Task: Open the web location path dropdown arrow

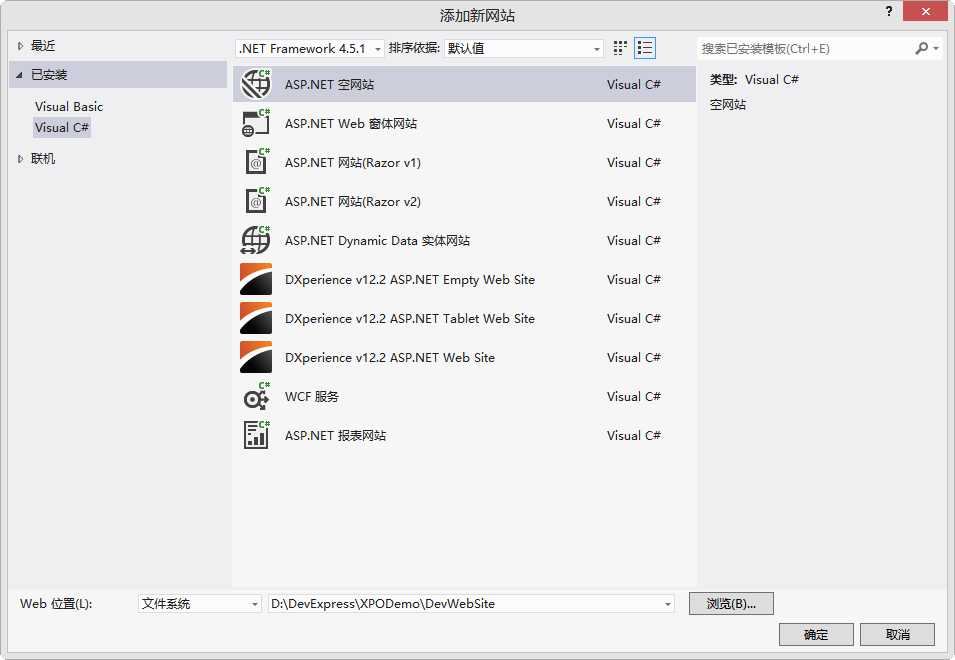Action: [668, 604]
